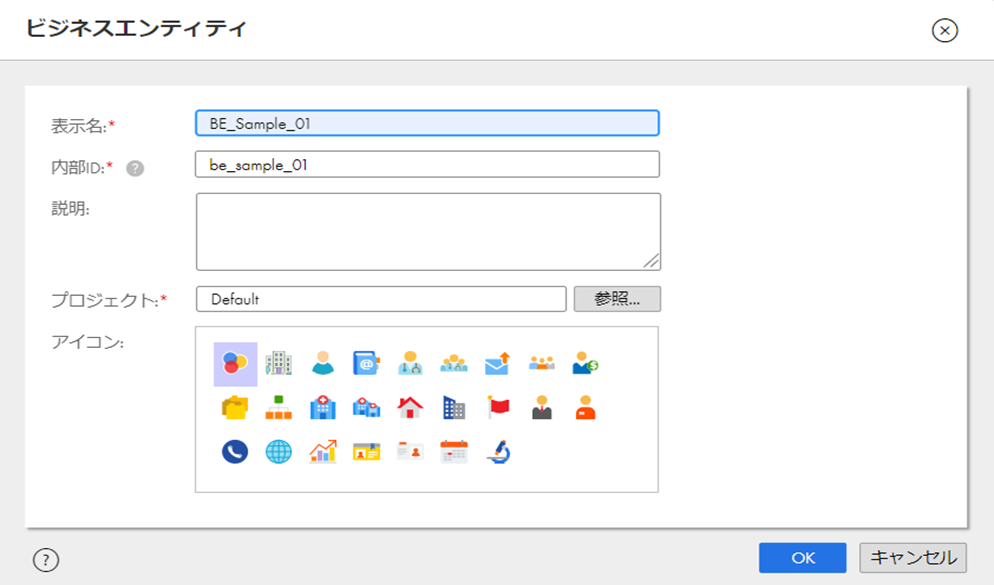The height and width of the screenshot is (585, 994).
Task: Click the help icon beside 内部ID
Action: pyautogui.click(x=135, y=168)
